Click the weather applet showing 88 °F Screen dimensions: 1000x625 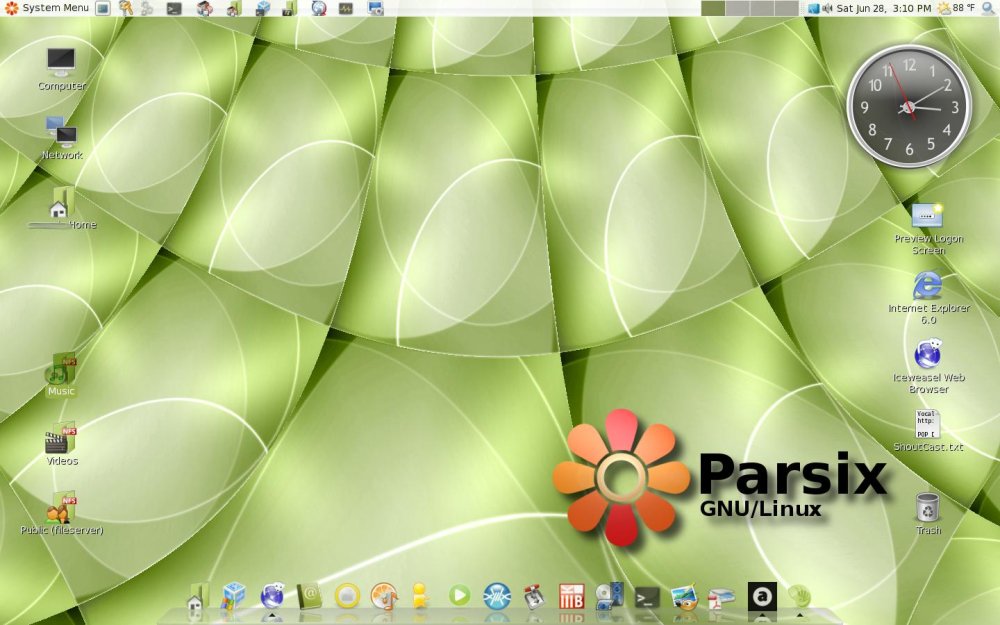[956, 8]
